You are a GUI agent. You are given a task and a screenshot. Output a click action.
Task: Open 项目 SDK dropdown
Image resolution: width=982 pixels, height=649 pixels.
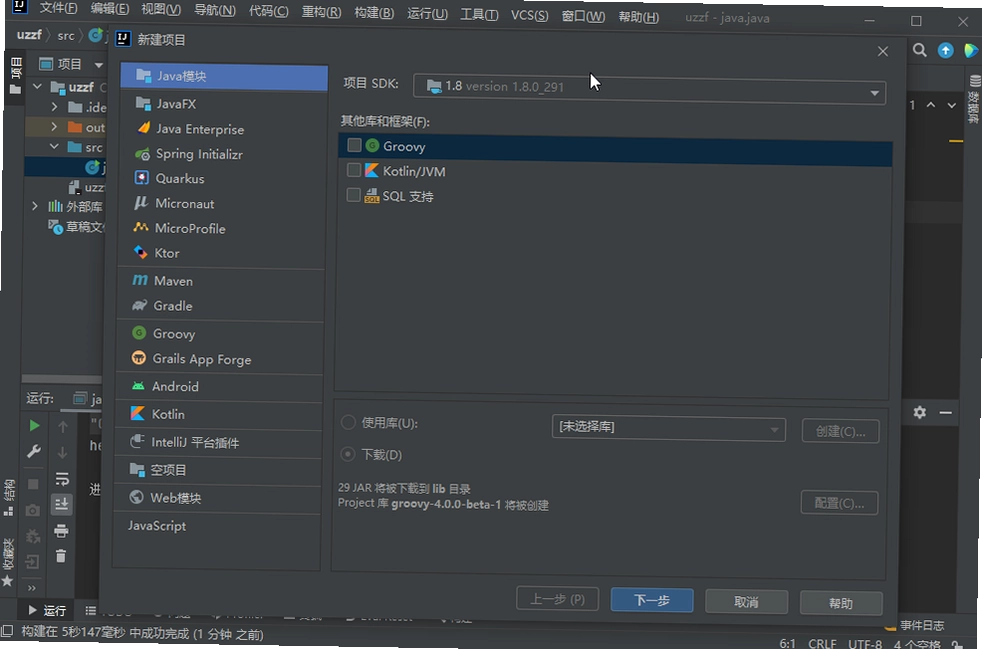point(649,89)
